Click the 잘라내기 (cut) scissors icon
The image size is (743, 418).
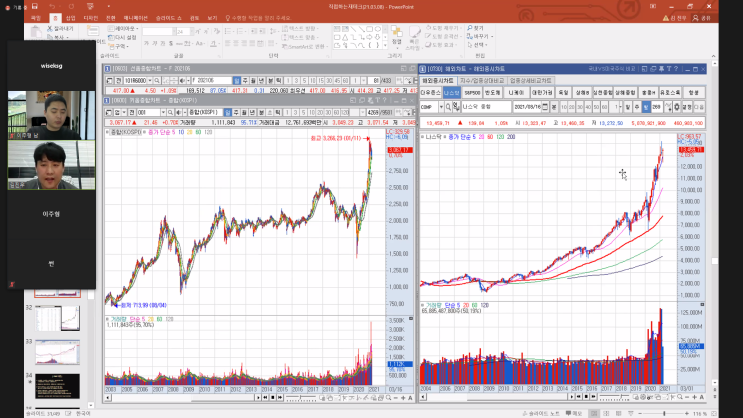pos(50,29)
